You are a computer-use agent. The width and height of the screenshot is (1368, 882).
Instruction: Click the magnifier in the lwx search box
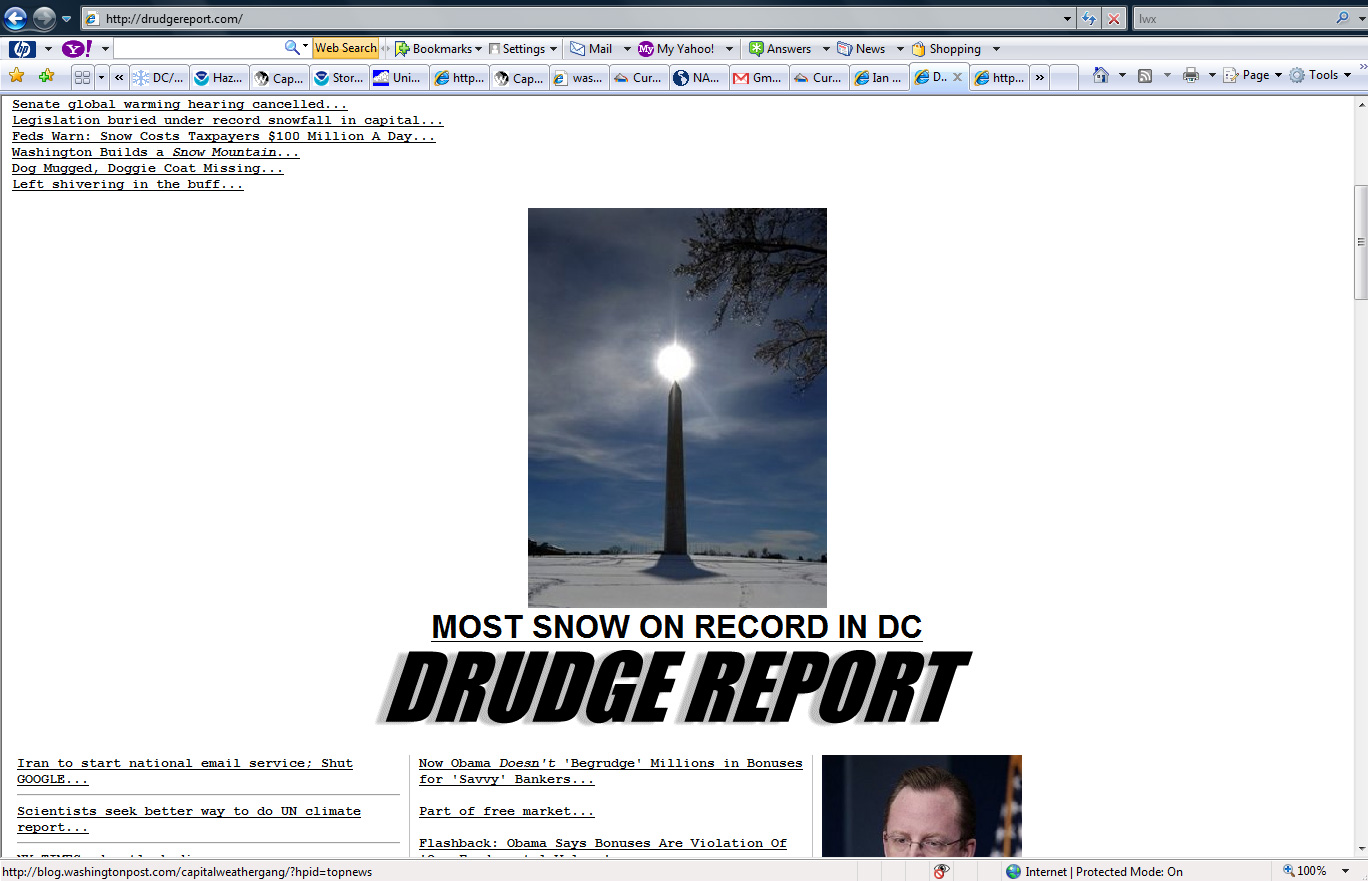(1343, 18)
